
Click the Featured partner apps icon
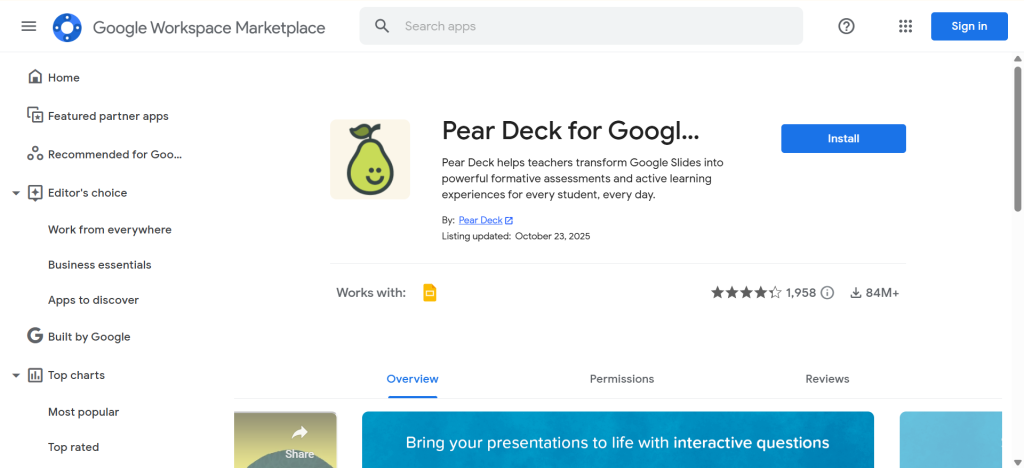[x=35, y=116]
